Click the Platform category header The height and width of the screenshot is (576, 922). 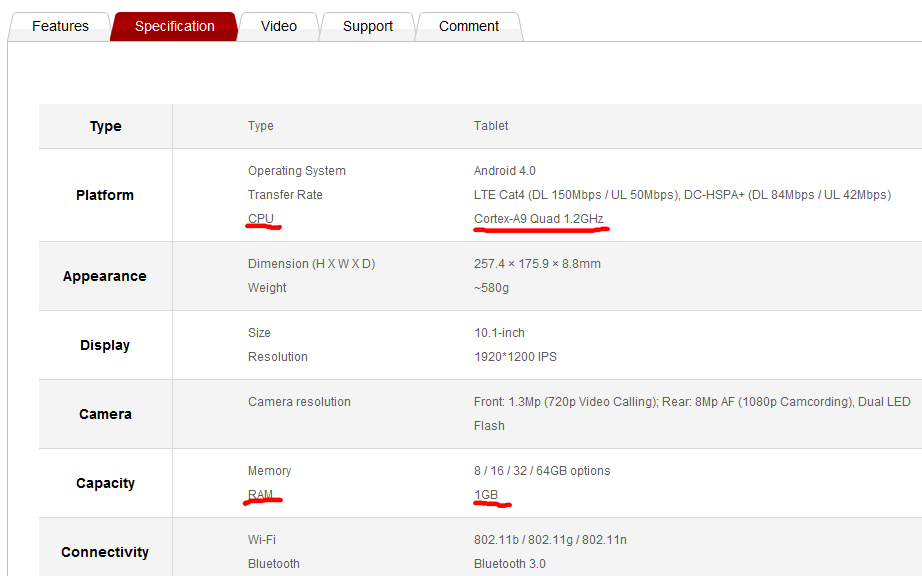pyautogui.click(x=105, y=195)
